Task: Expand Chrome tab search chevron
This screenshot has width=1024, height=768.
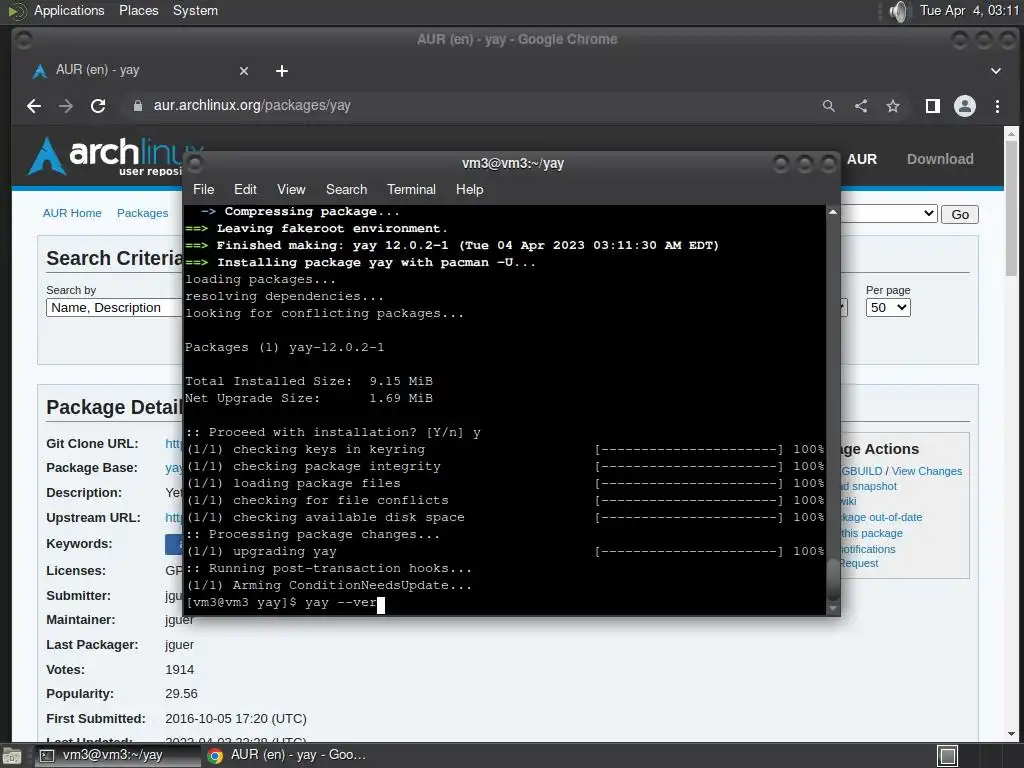Action: tap(996, 71)
